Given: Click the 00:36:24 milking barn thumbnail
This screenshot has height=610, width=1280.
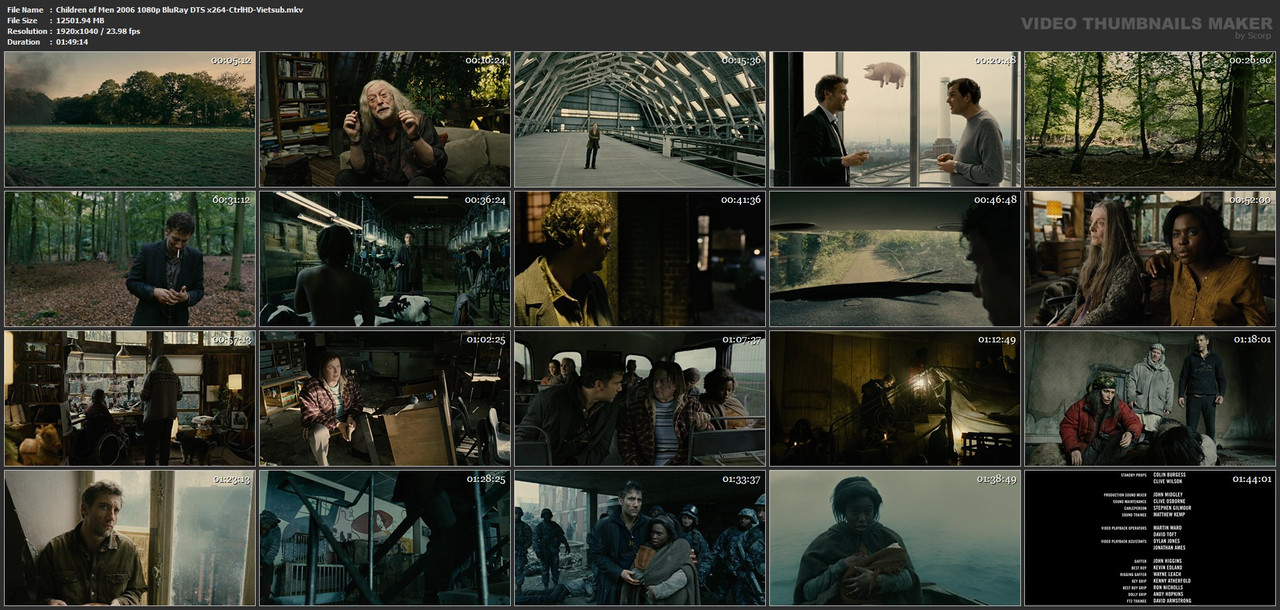Looking at the screenshot, I should (x=385, y=259).
